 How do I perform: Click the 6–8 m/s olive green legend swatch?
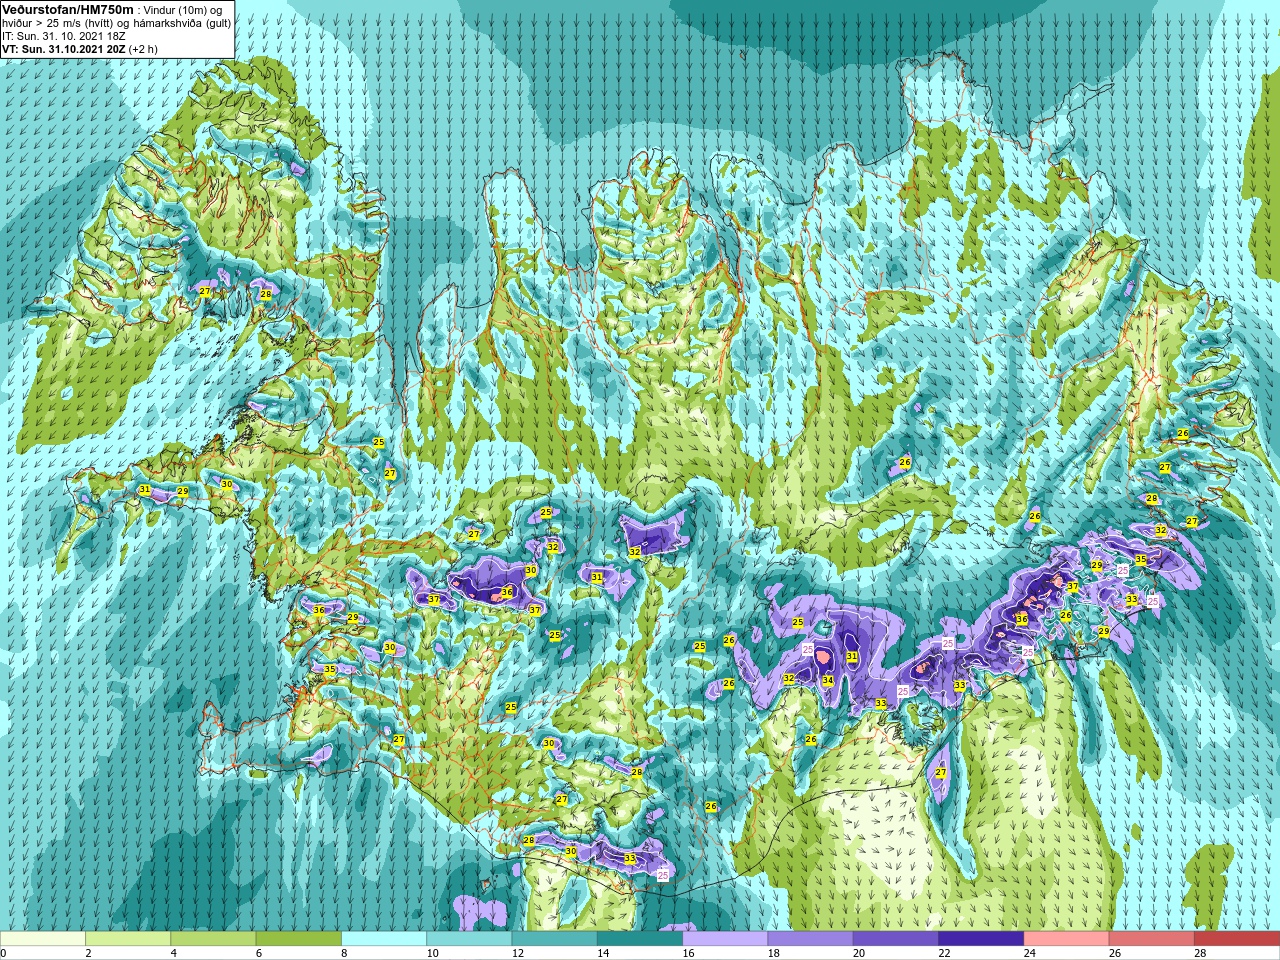tap(299, 939)
